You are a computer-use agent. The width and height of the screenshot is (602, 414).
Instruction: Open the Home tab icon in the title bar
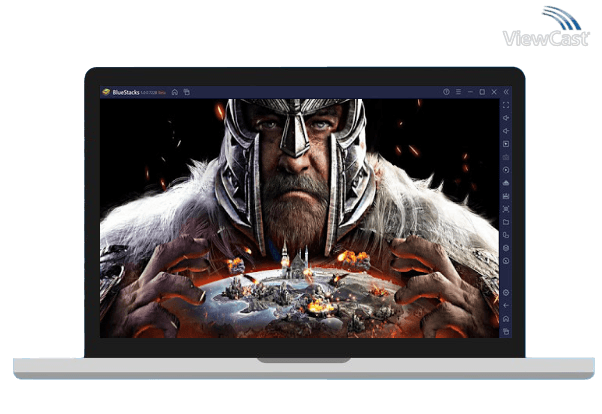(175, 92)
